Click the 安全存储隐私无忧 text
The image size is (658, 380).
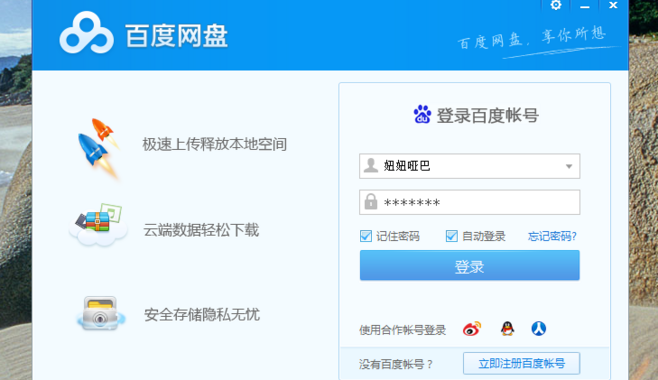202,315
